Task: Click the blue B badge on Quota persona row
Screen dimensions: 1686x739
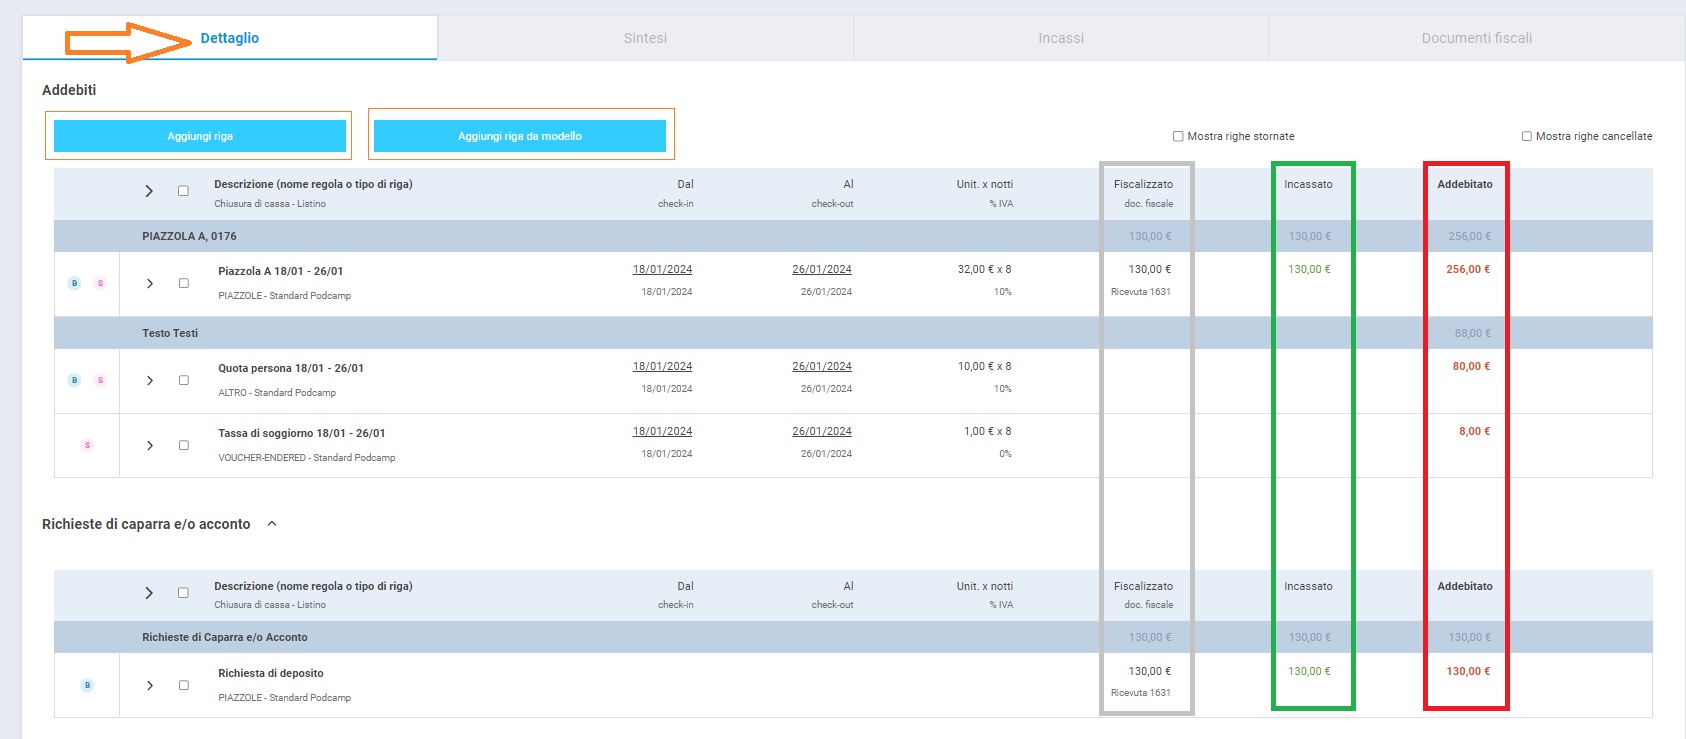Action: point(74,380)
